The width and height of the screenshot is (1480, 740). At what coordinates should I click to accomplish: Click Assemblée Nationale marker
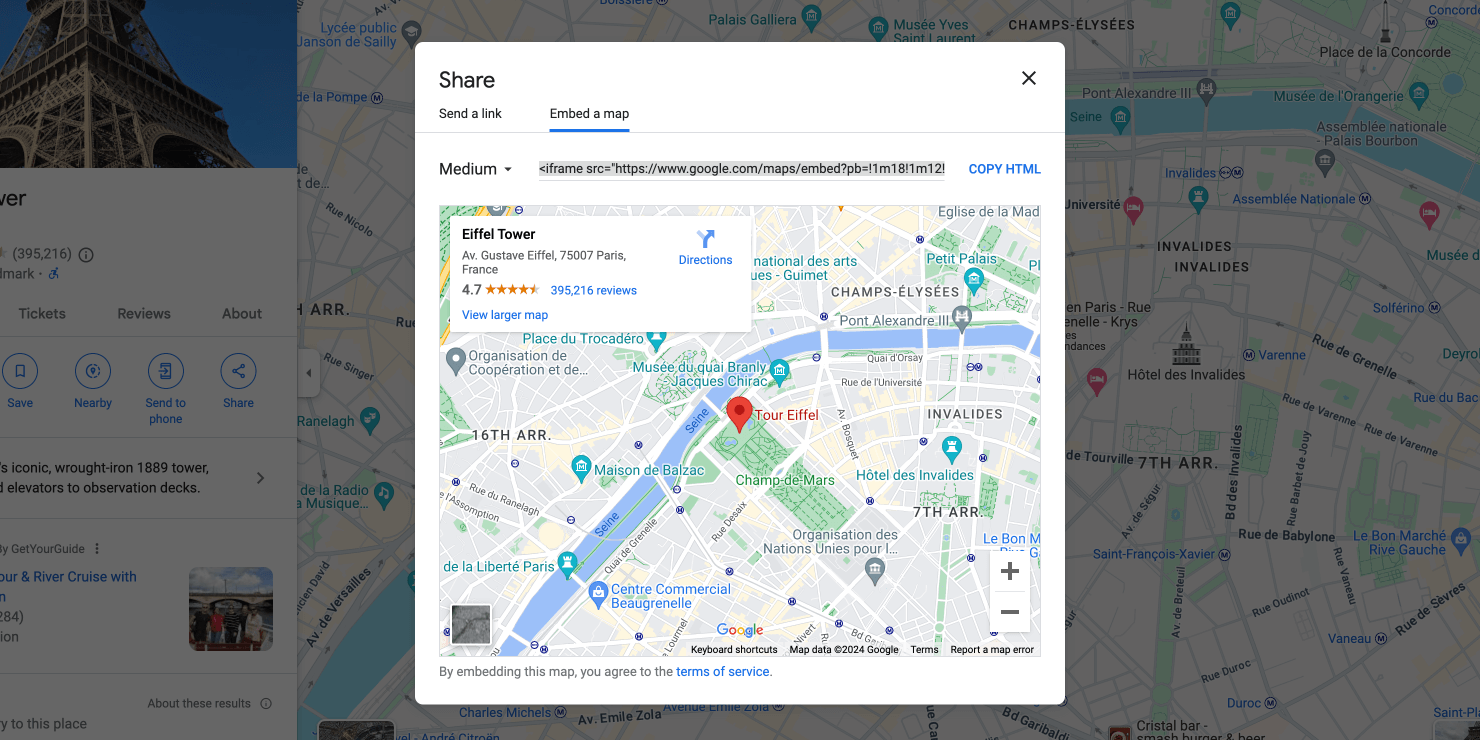coord(1327,161)
